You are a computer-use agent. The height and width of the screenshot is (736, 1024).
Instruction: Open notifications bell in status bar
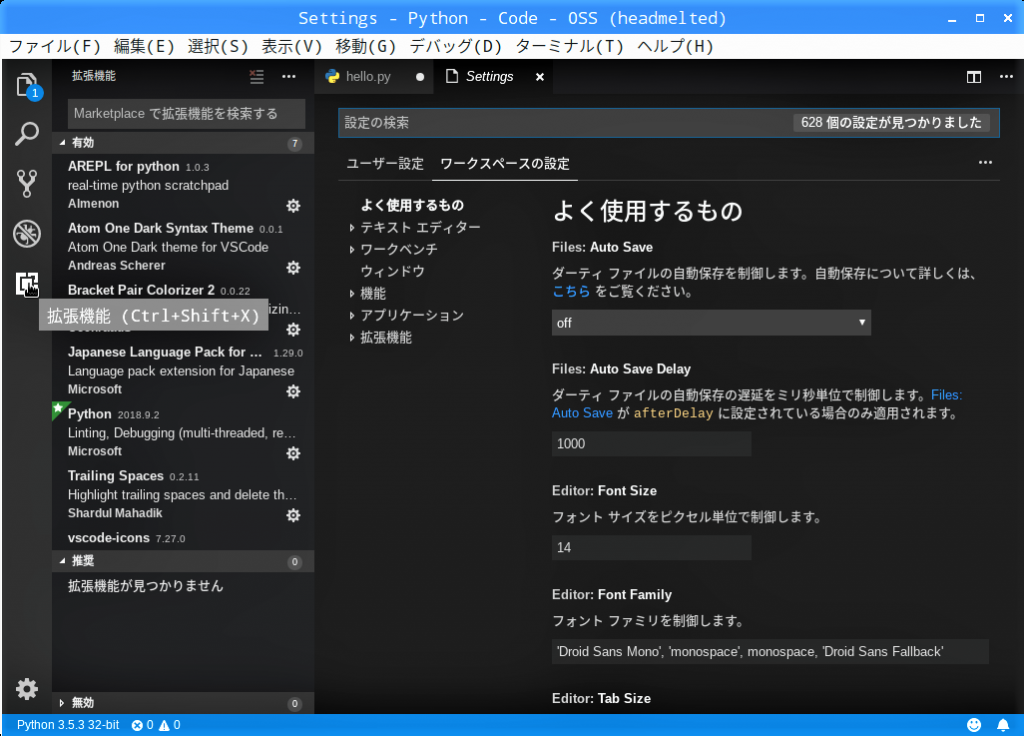coord(1003,725)
